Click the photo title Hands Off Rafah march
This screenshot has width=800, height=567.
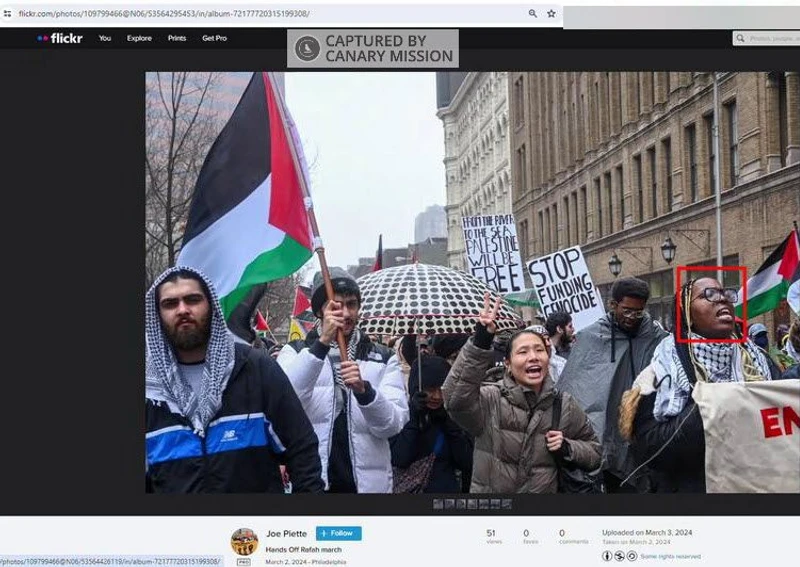pos(304,550)
